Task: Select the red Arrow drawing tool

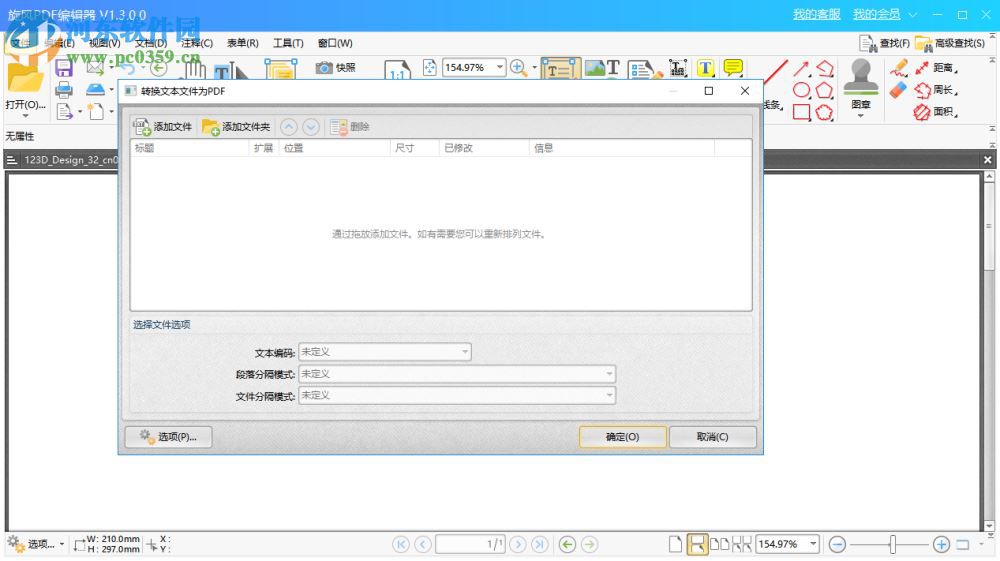Action: [801, 68]
